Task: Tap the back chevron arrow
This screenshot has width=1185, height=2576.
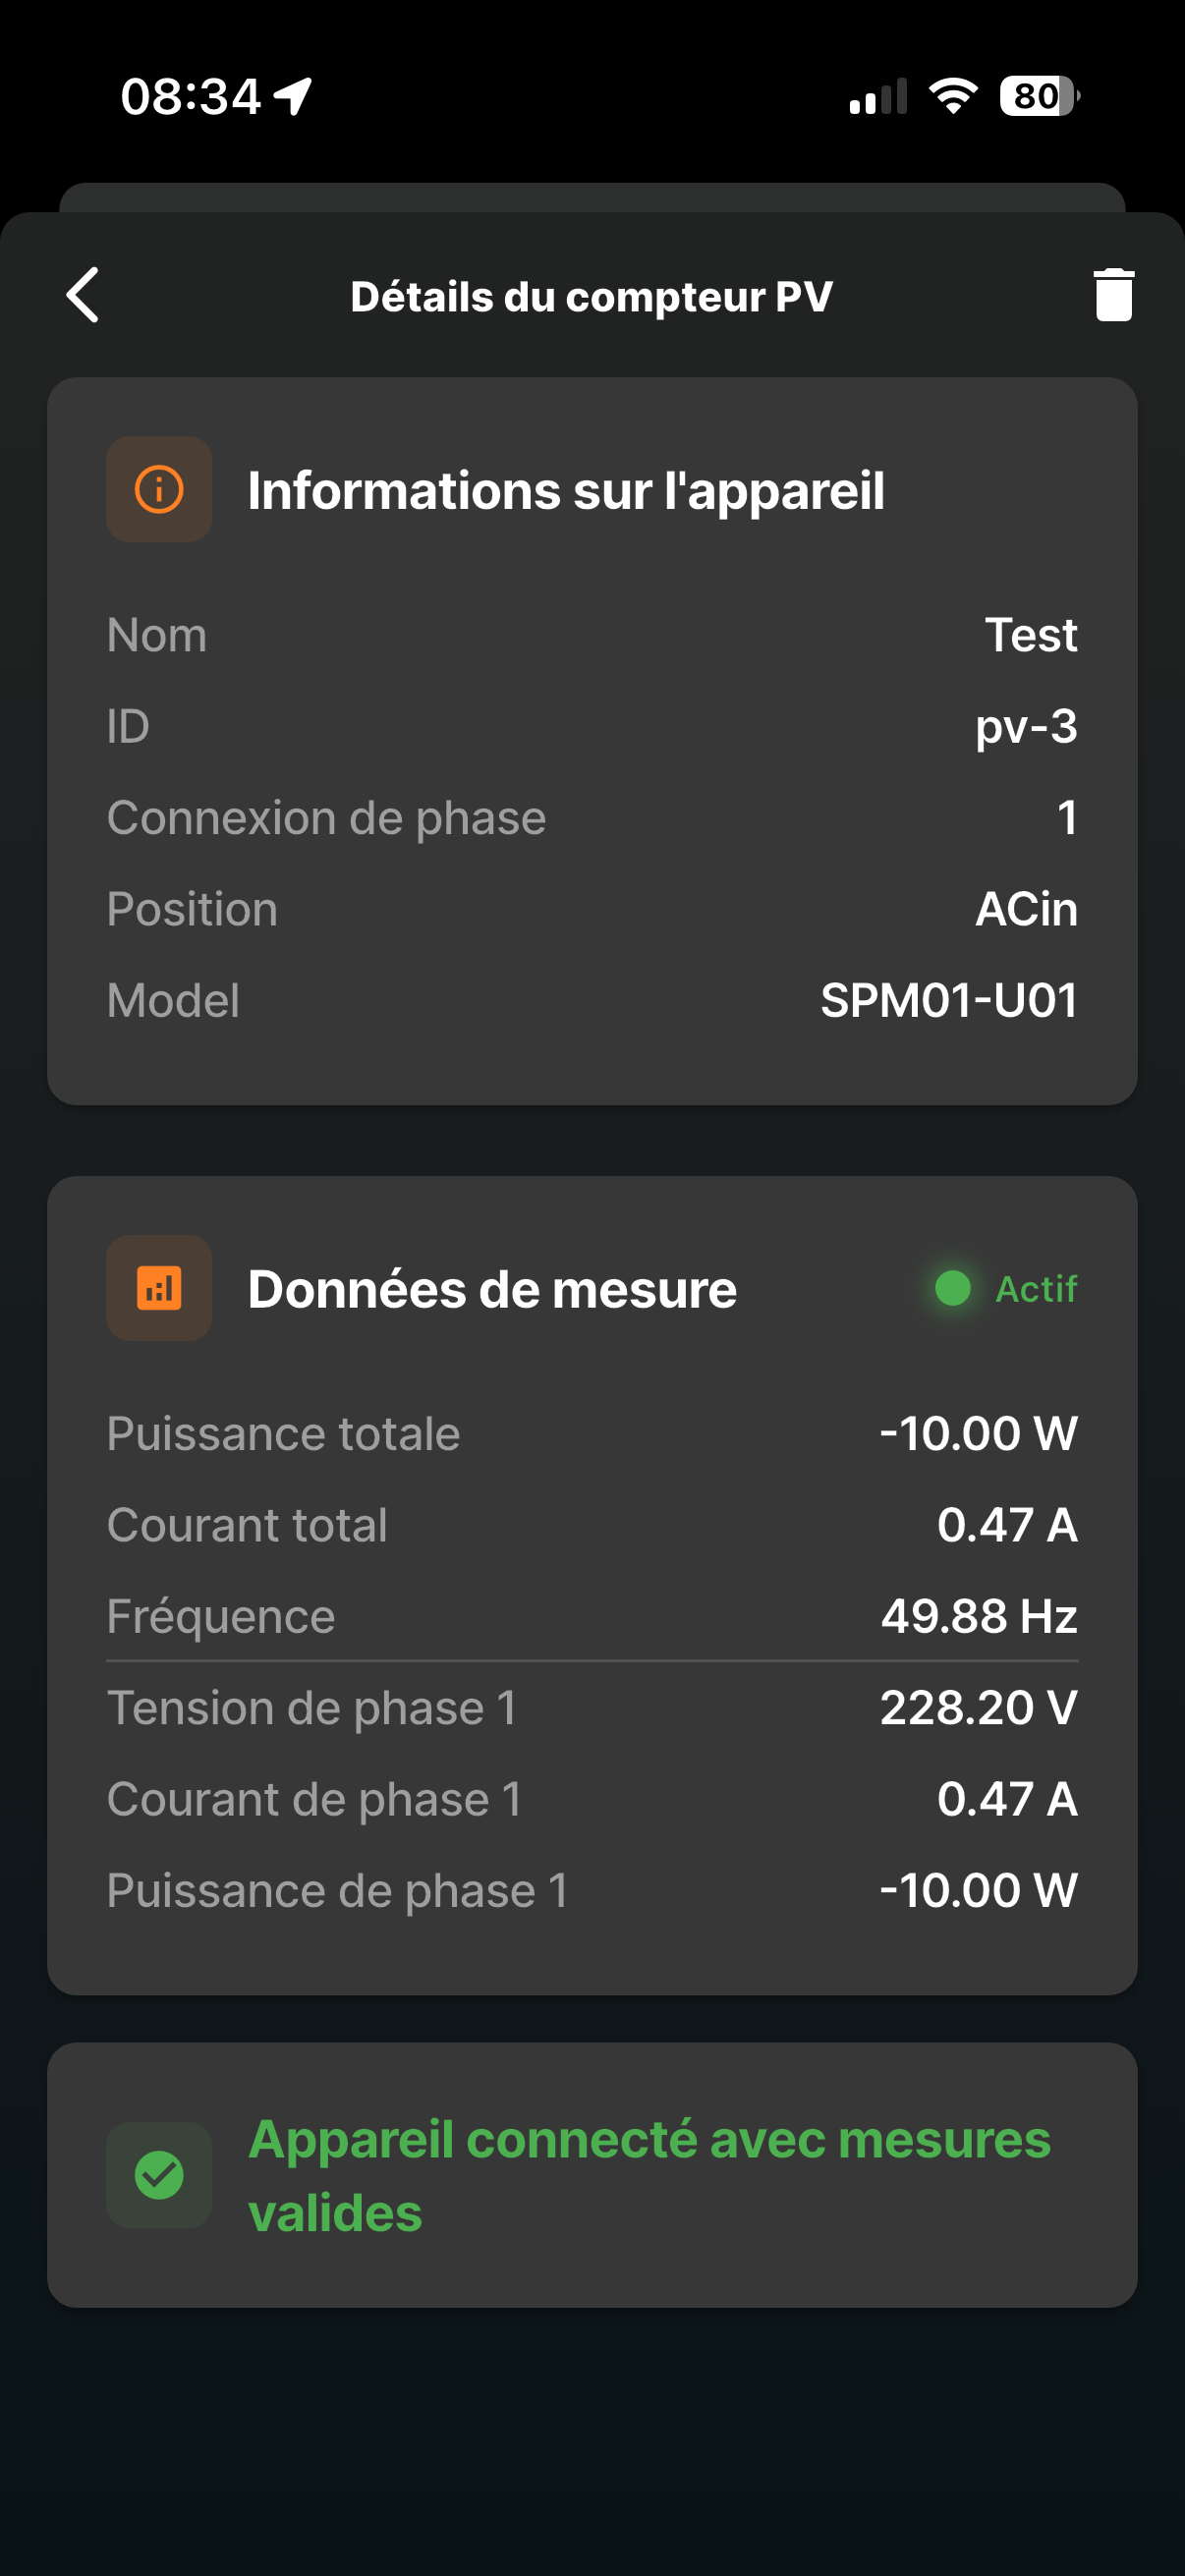Action: (x=83, y=295)
